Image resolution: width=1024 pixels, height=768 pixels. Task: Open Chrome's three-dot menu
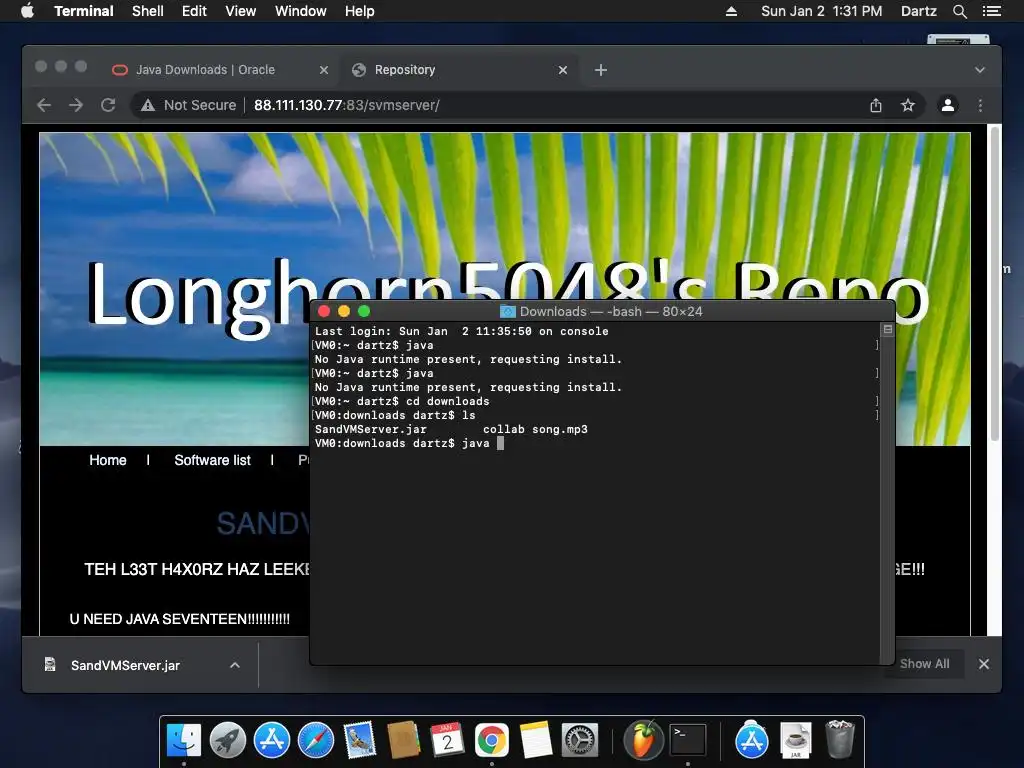(980, 105)
